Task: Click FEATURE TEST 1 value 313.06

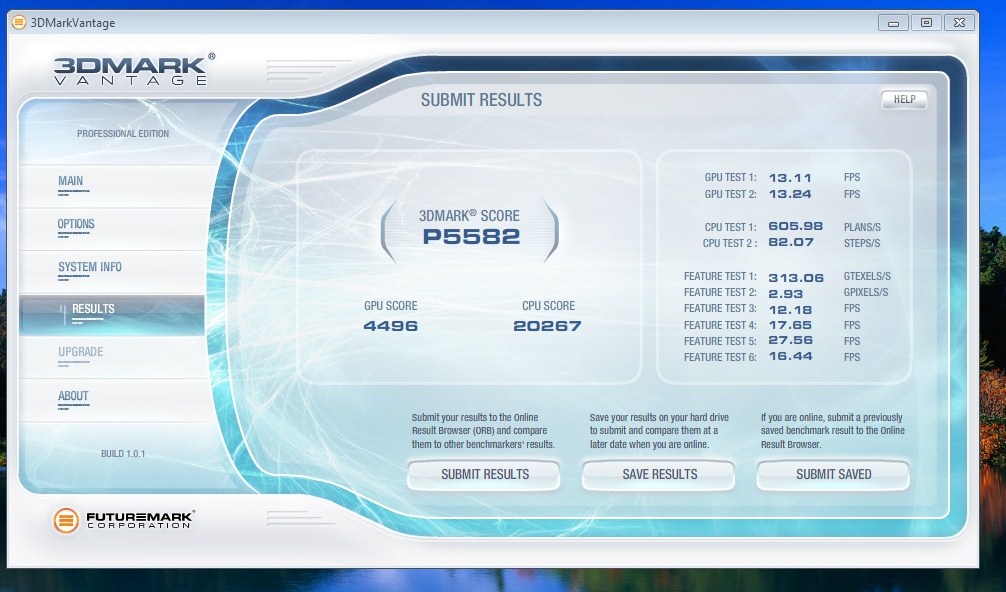Action: click(x=796, y=278)
